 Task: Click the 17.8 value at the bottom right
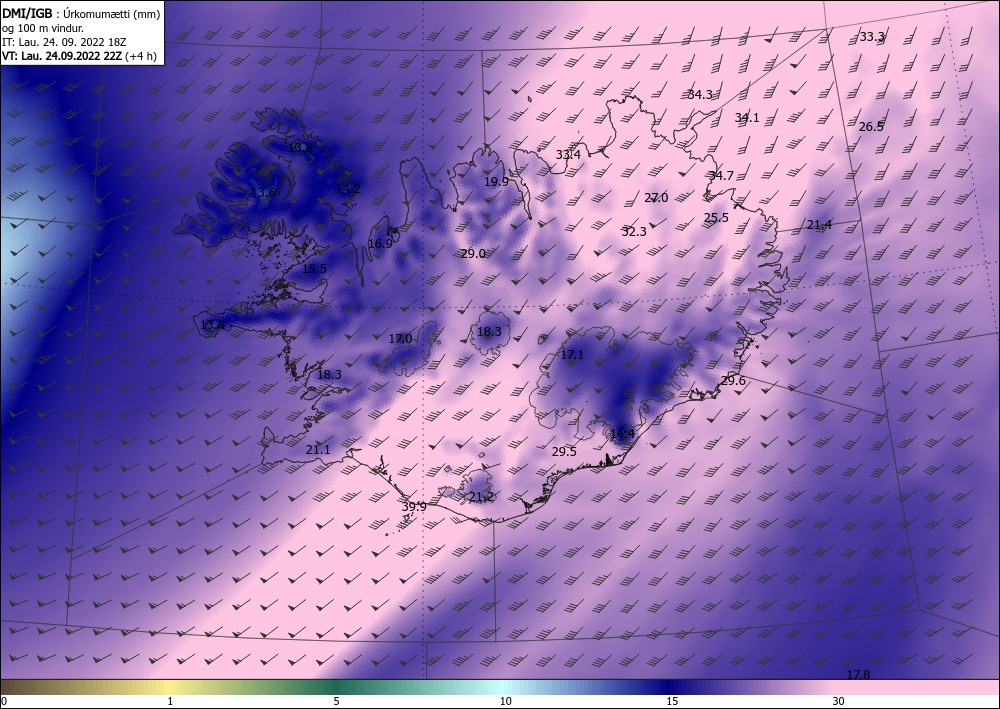point(858,675)
